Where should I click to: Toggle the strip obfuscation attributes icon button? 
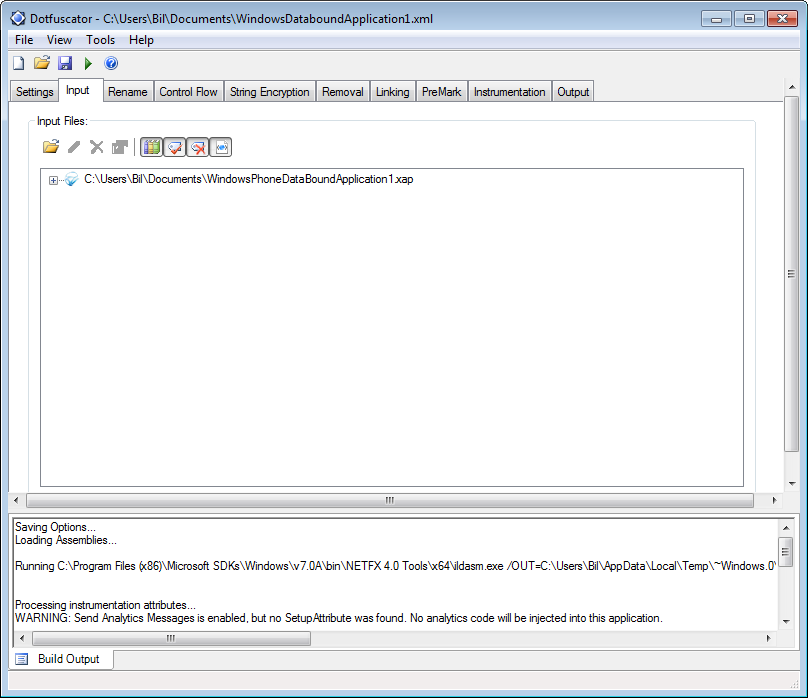[198, 147]
